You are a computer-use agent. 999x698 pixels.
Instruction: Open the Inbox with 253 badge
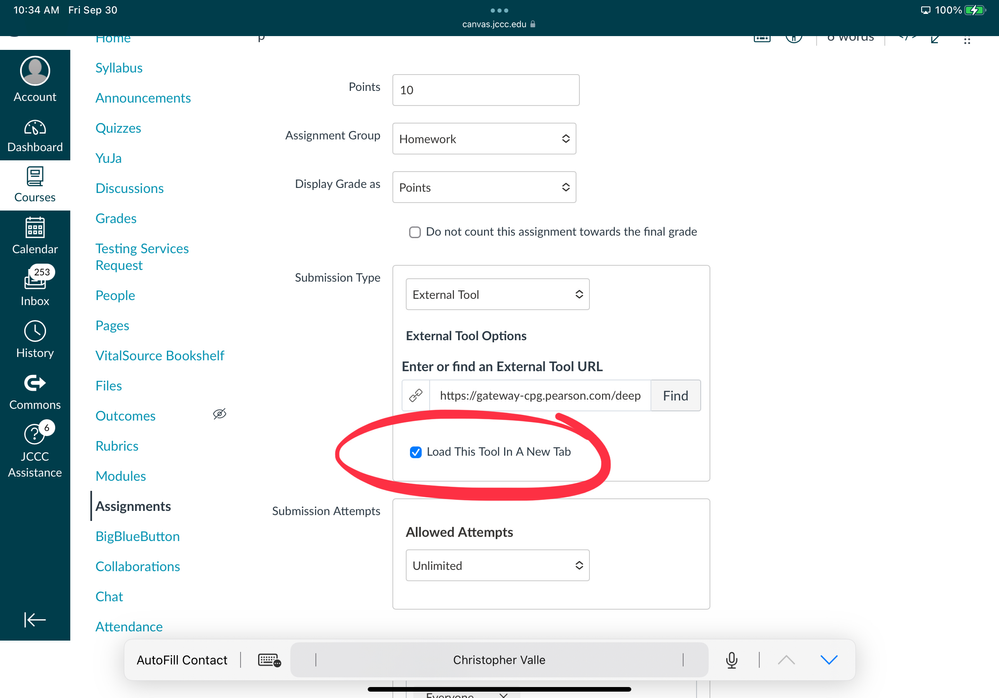point(35,282)
